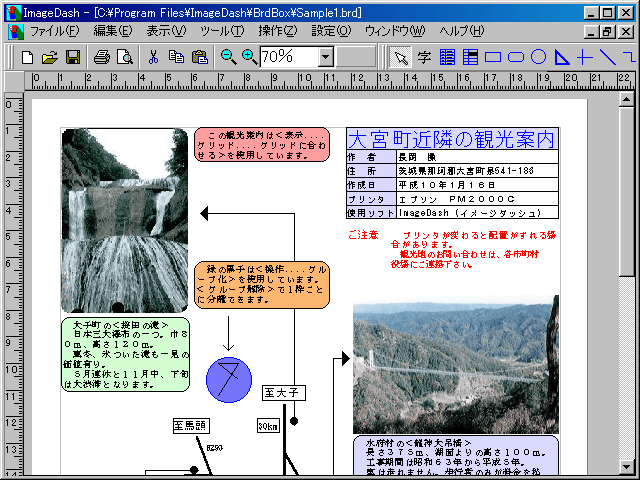Select the second table tool with header row
640x480 pixels.
click(x=470, y=58)
